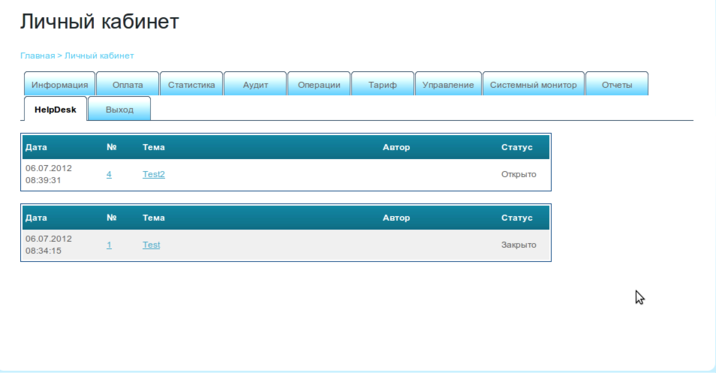
Task: Open the Test2 ticket subject link
Action: click(153, 174)
